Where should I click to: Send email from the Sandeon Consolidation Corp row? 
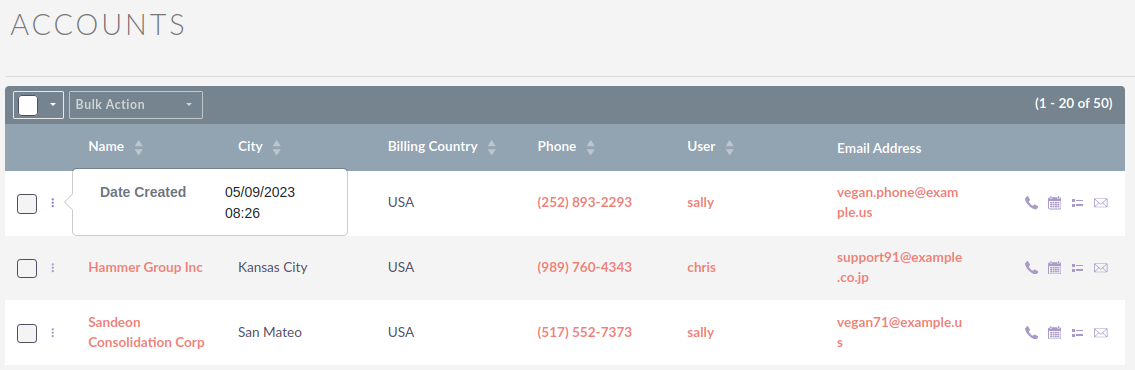tap(1100, 333)
